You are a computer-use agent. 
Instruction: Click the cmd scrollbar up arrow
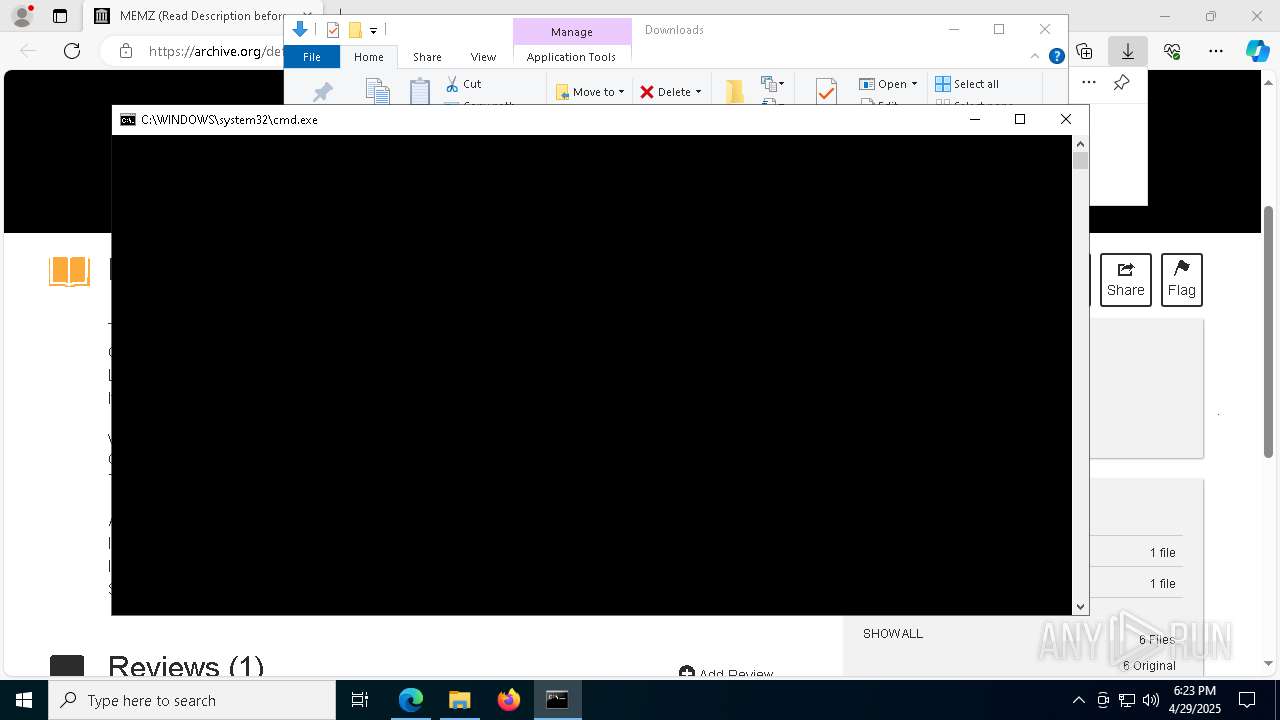[x=1080, y=144]
